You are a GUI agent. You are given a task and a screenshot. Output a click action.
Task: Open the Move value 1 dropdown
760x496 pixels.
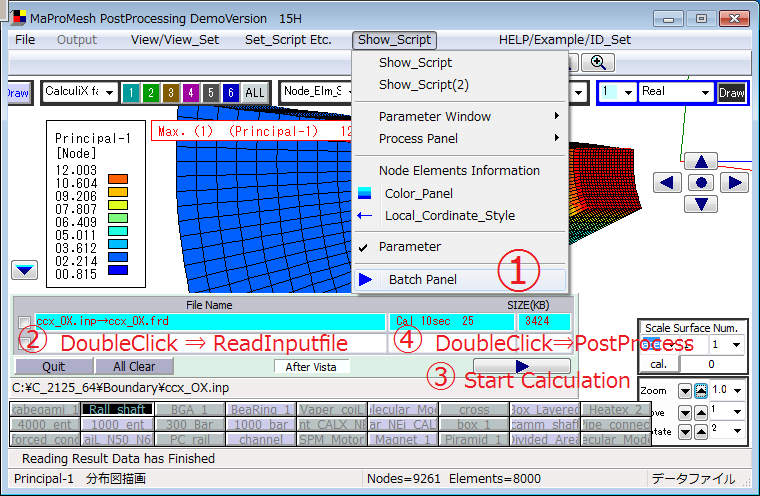pyautogui.click(x=738, y=412)
